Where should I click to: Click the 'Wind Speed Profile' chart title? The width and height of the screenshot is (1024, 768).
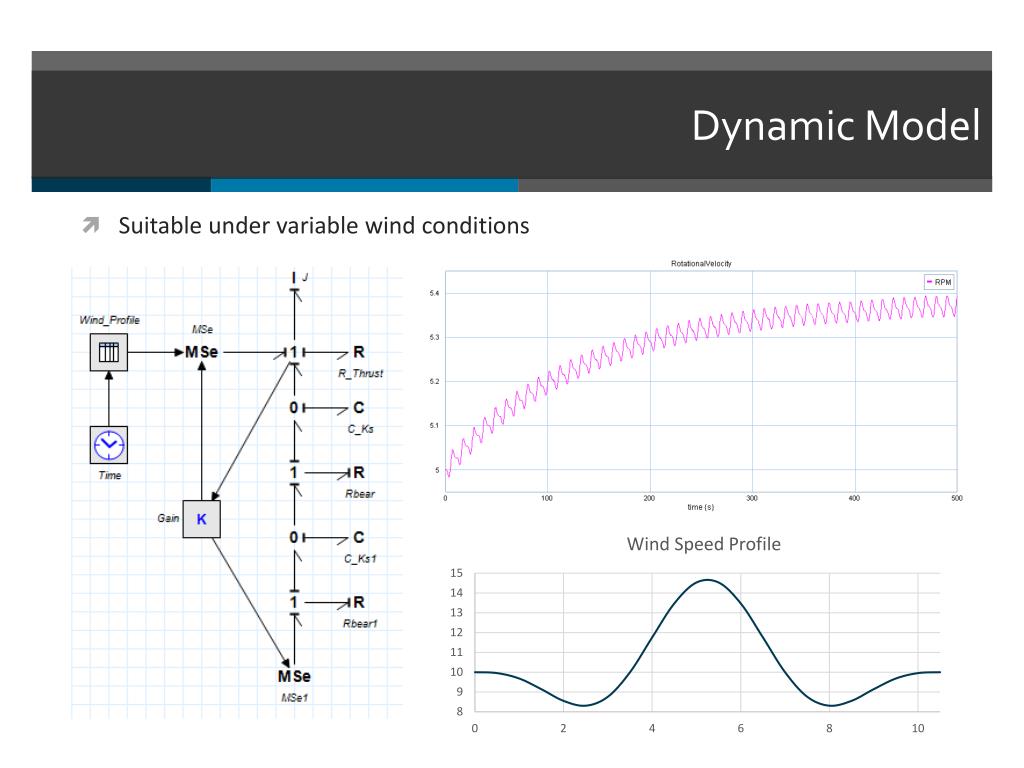(x=703, y=544)
